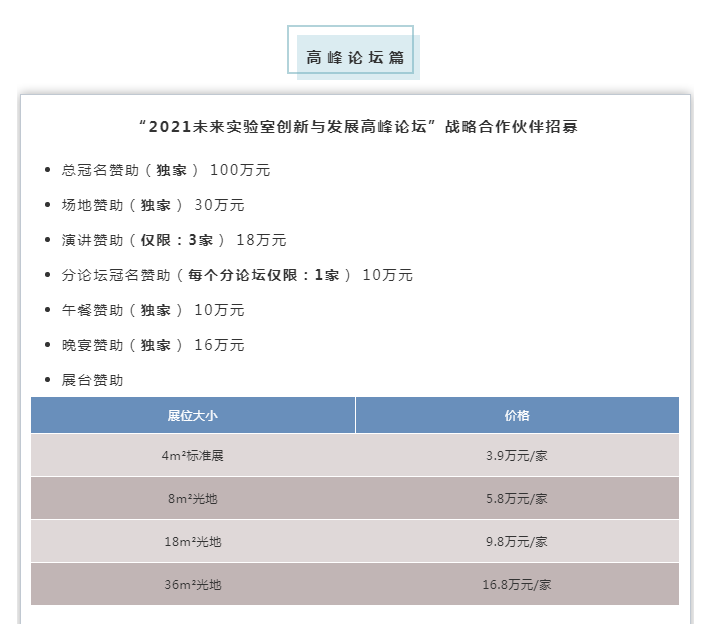Click the 价格 table column header
This screenshot has width=715, height=624.
click(x=517, y=415)
